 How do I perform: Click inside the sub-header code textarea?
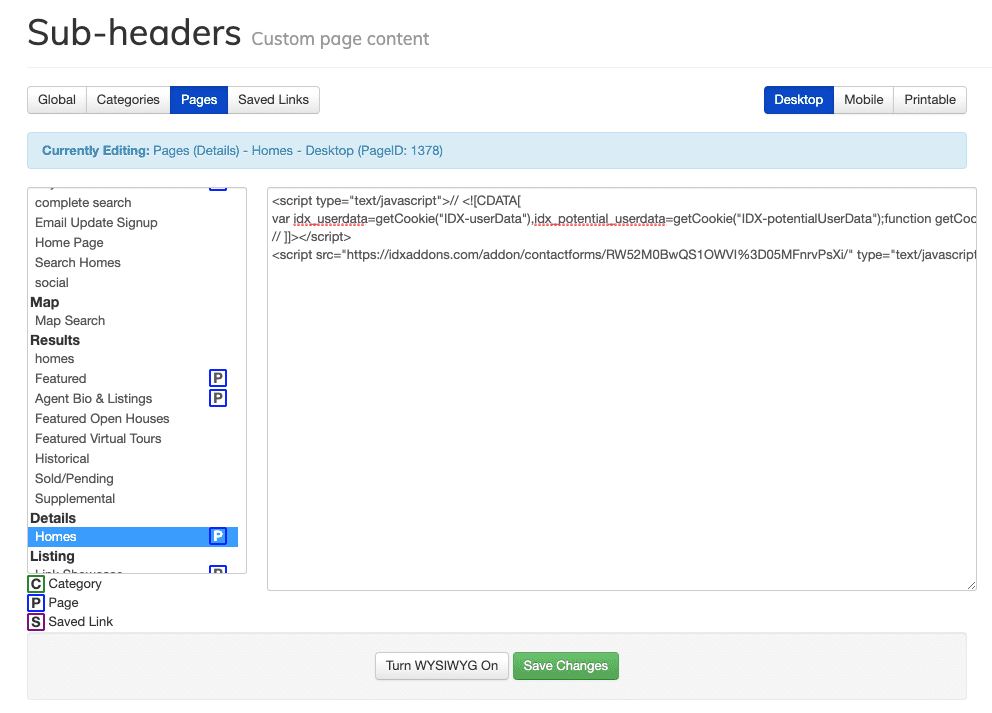point(622,389)
